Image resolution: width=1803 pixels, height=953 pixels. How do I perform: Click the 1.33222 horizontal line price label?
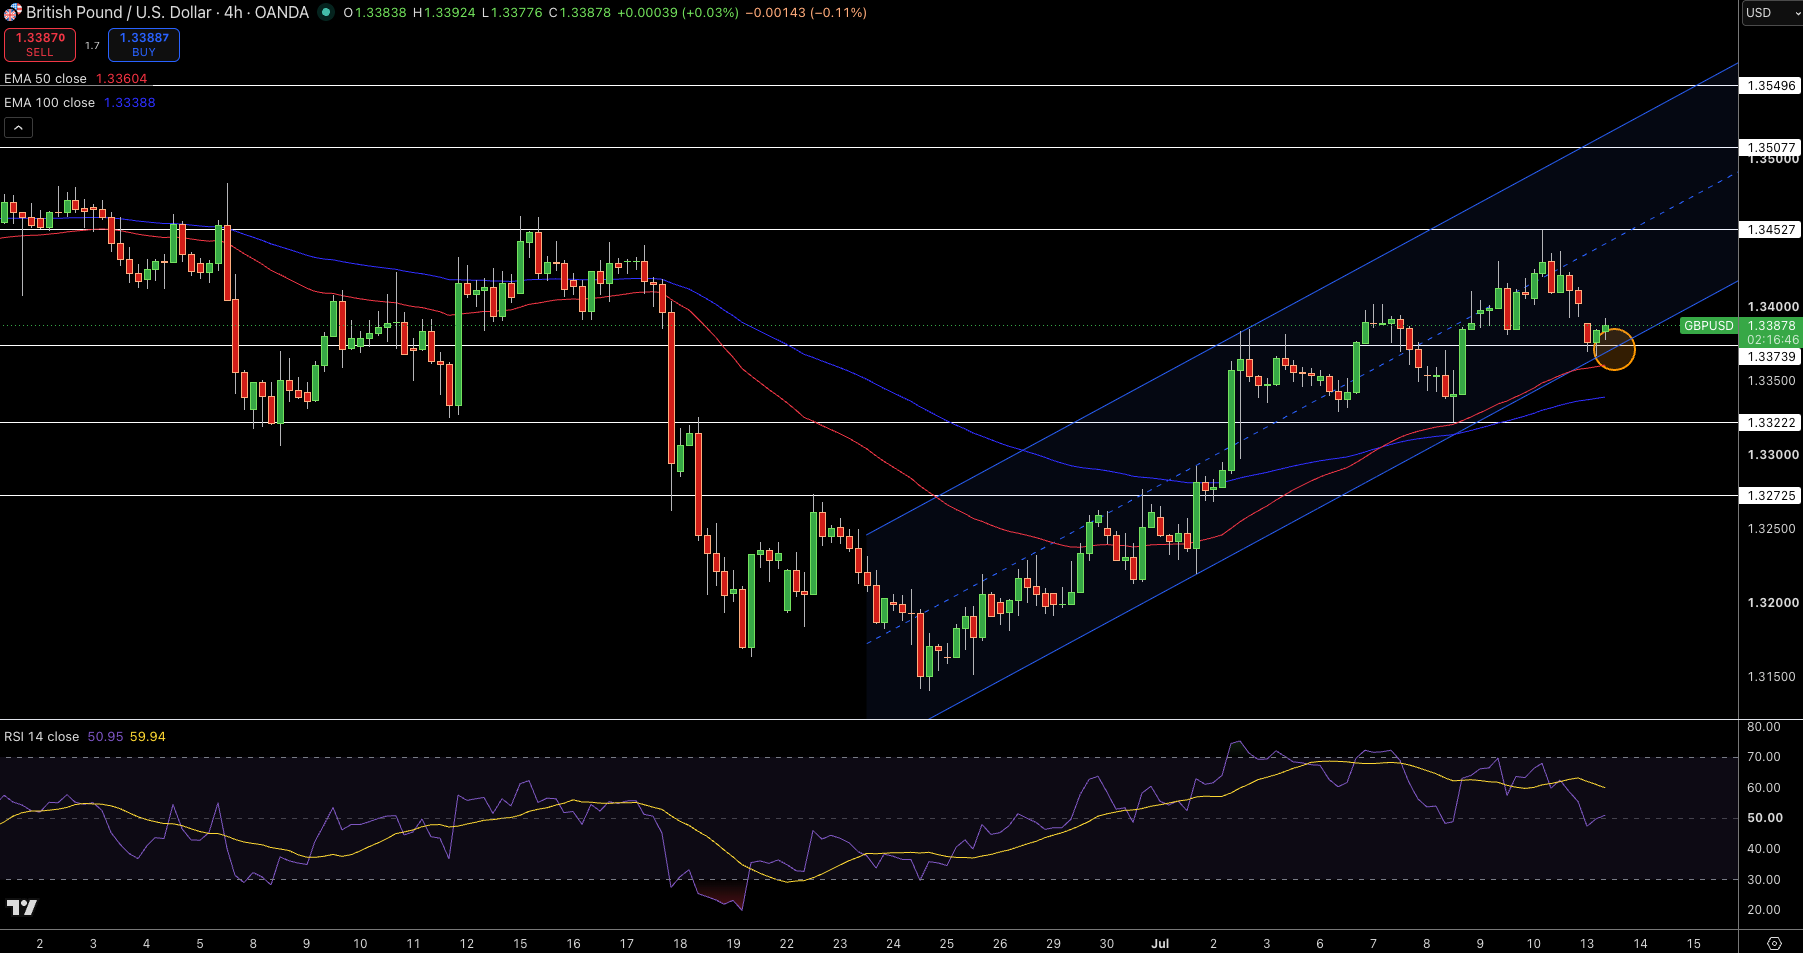[1770, 422]
